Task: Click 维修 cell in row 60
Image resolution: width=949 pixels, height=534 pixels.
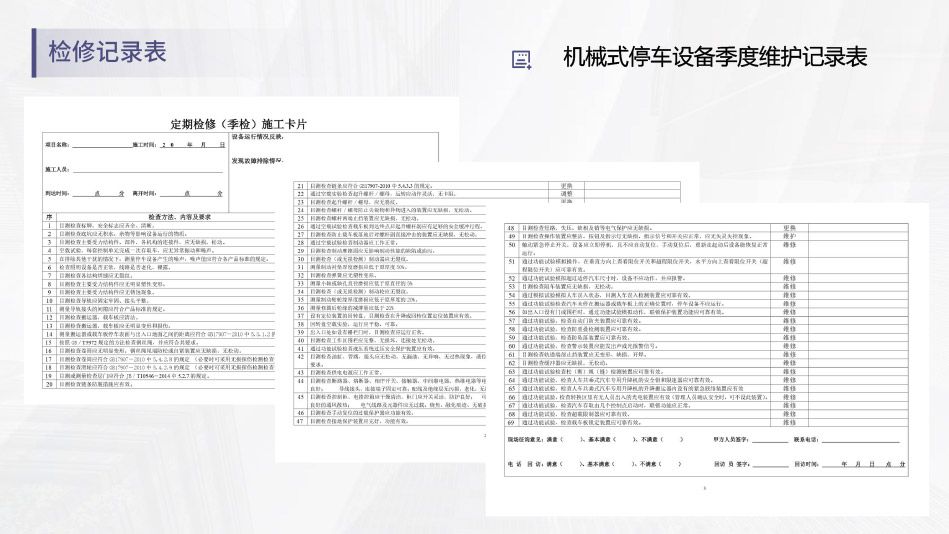Action: click(789, 346)
